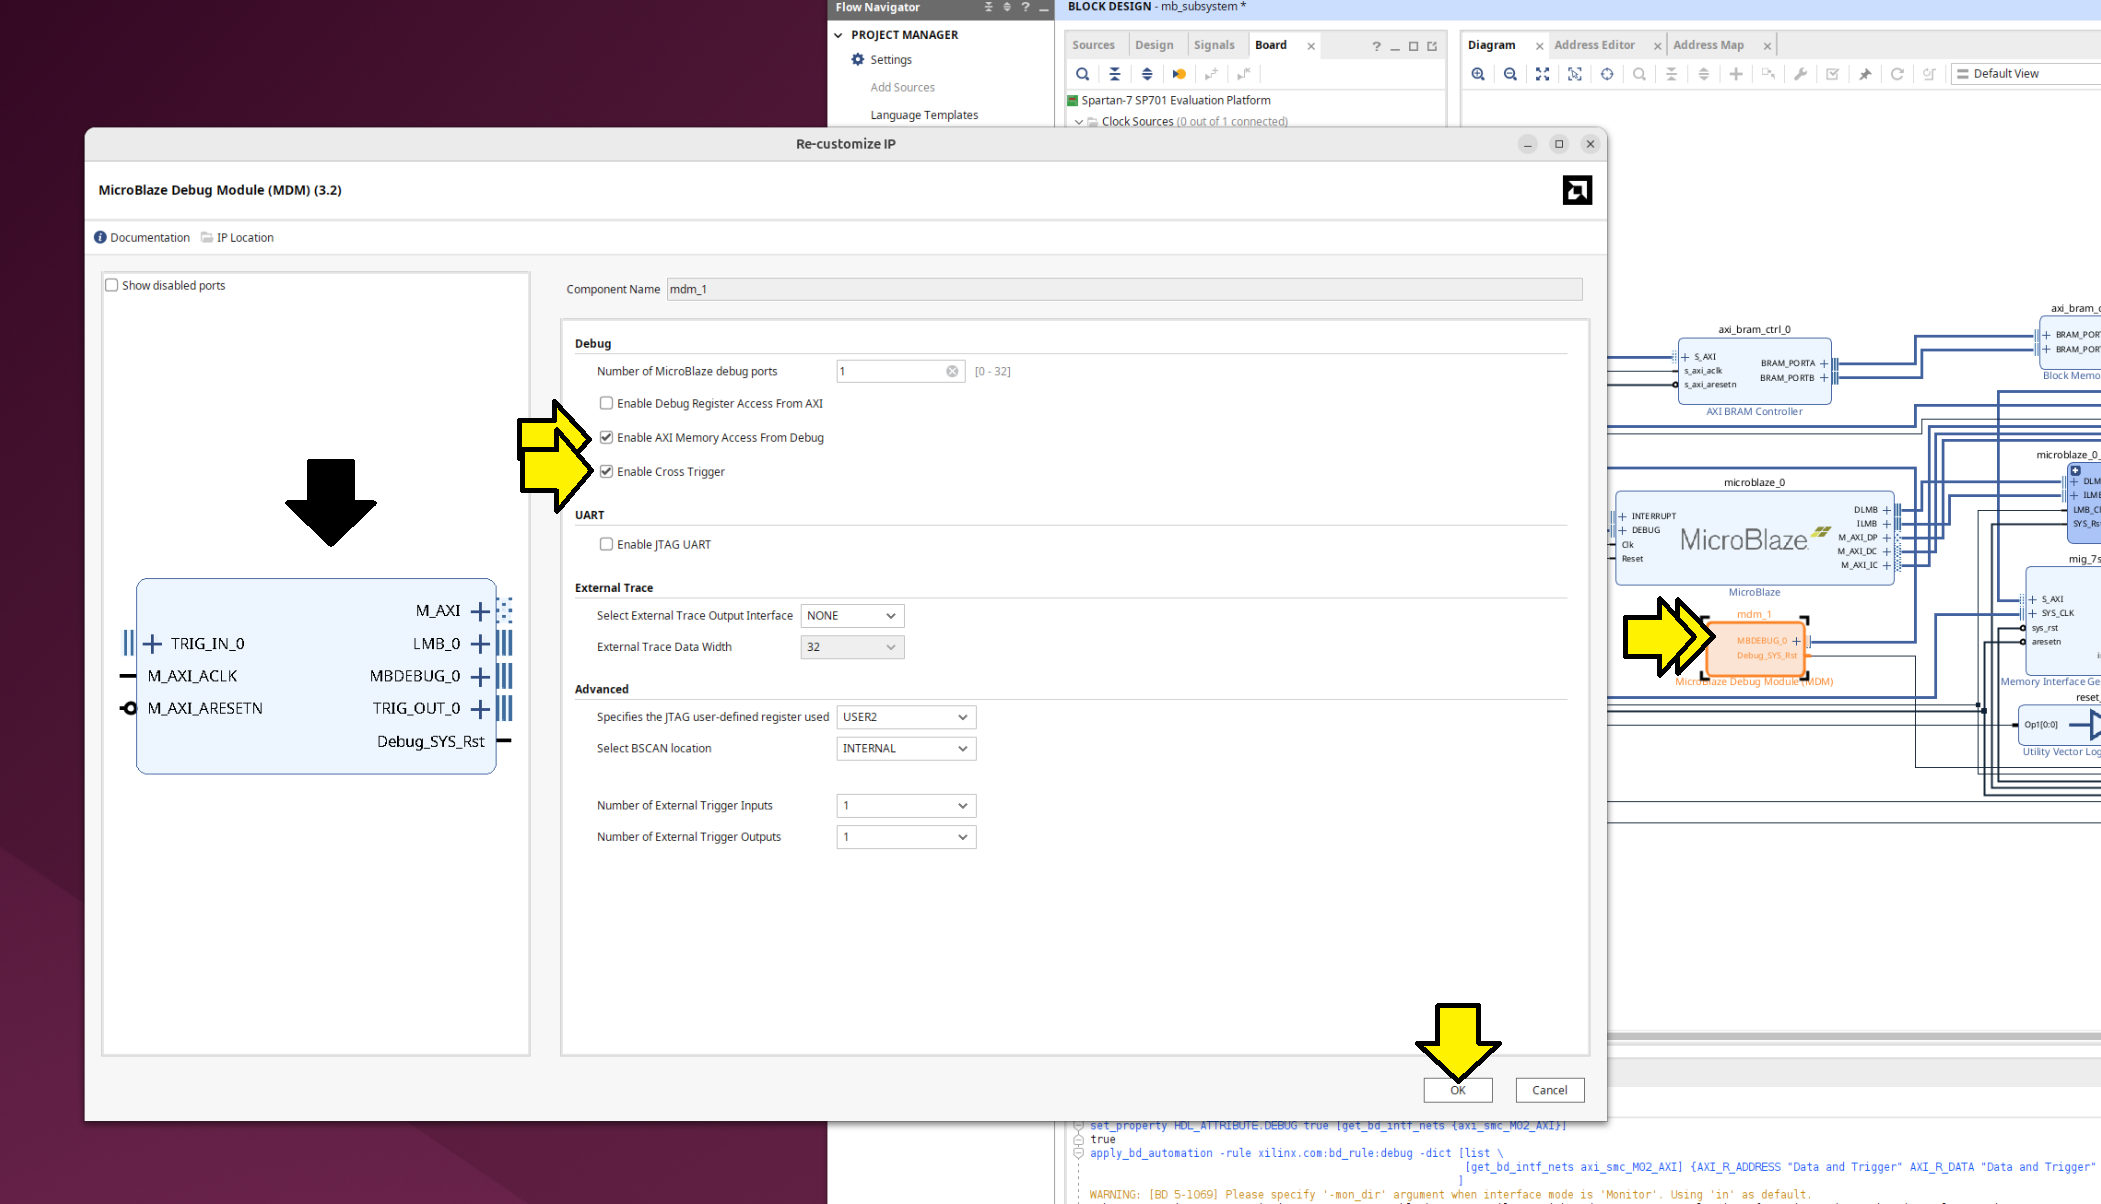Click the regenerate layout refresh icon

[x=1897, y=74]
